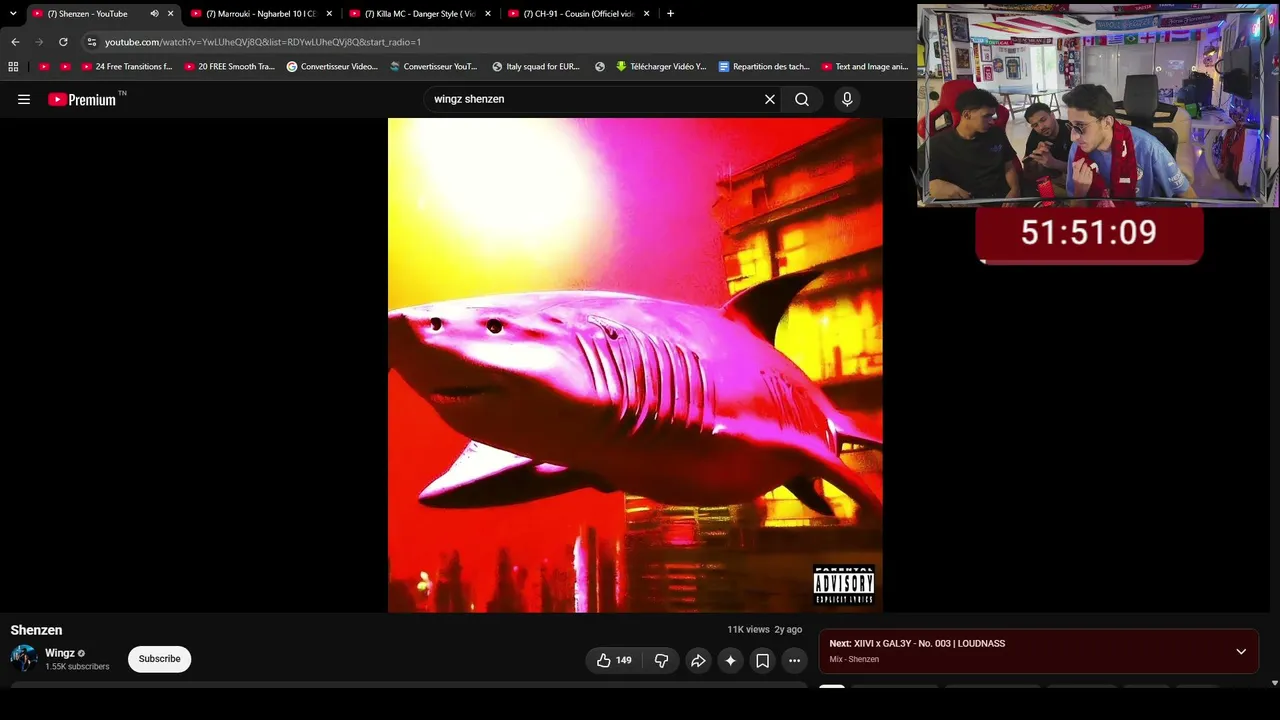Image resolution: width=1280 pixels, height=720 pixels.
Task: Open the apps grid in bookmarks bar
Action: (x=13, y=67)
